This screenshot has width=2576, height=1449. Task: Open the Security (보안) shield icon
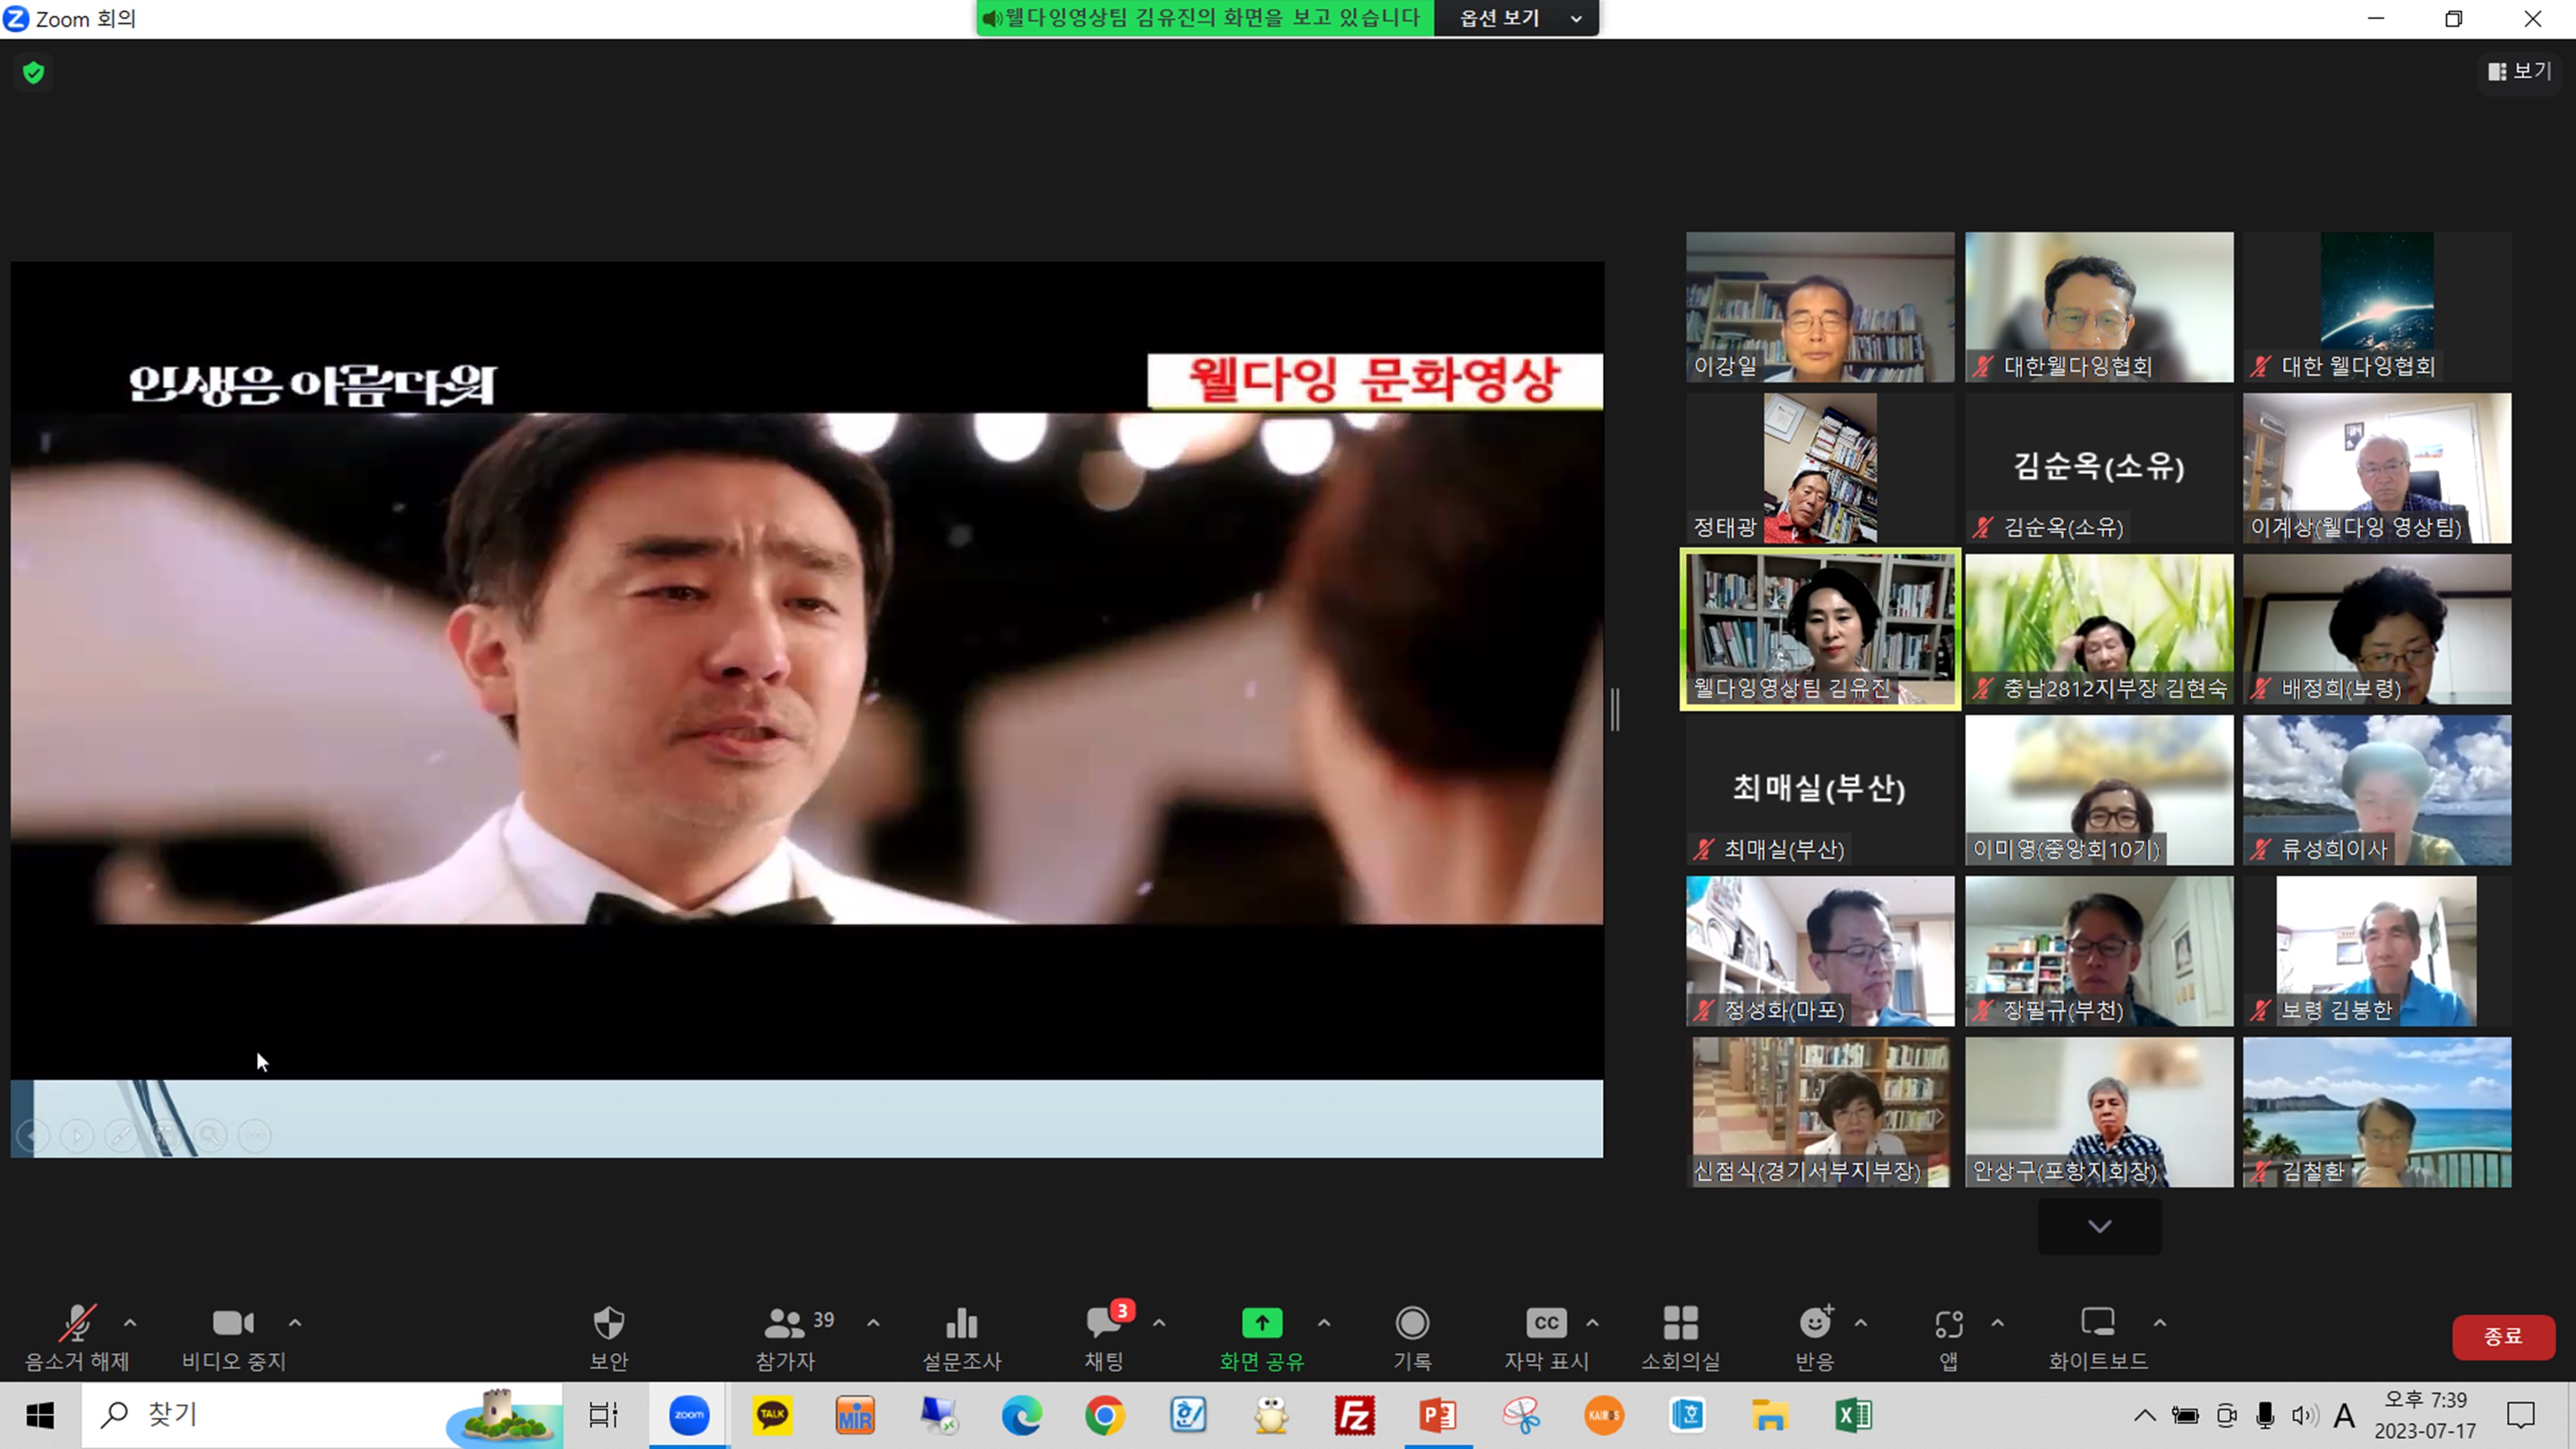pyautogui.click(x=608, y=1323)
